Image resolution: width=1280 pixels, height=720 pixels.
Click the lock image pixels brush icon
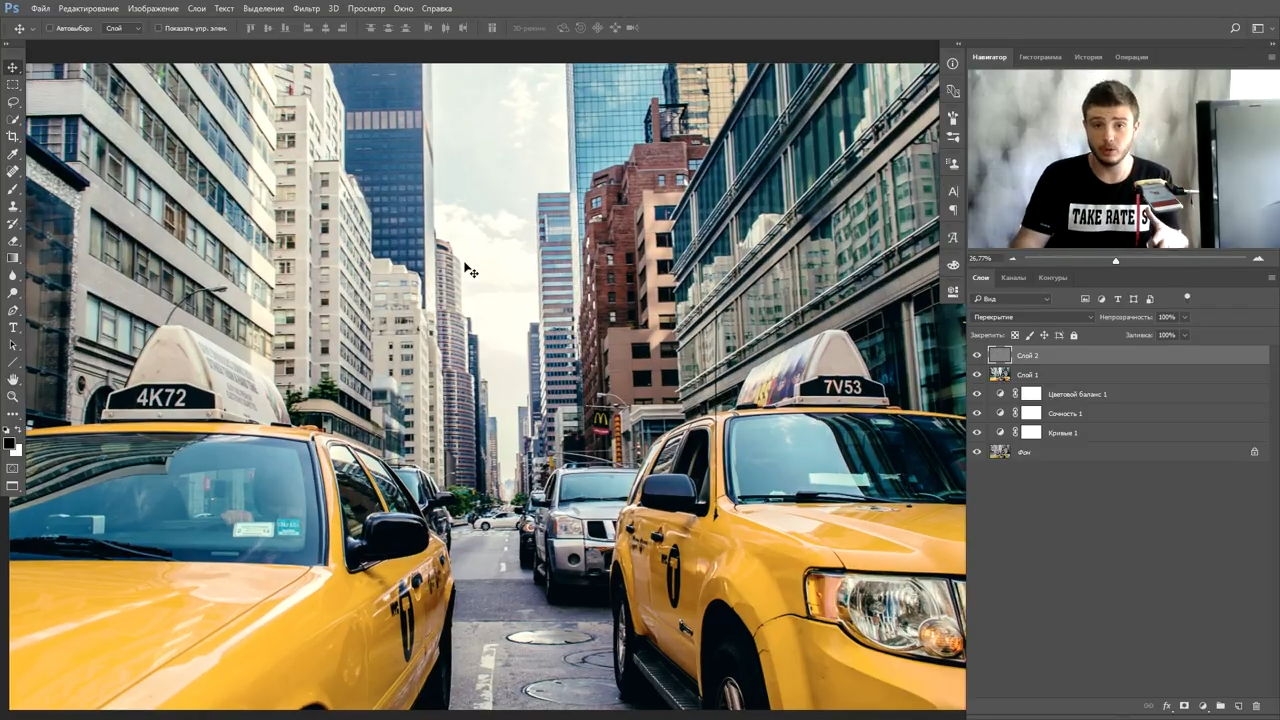[1030, 336]
